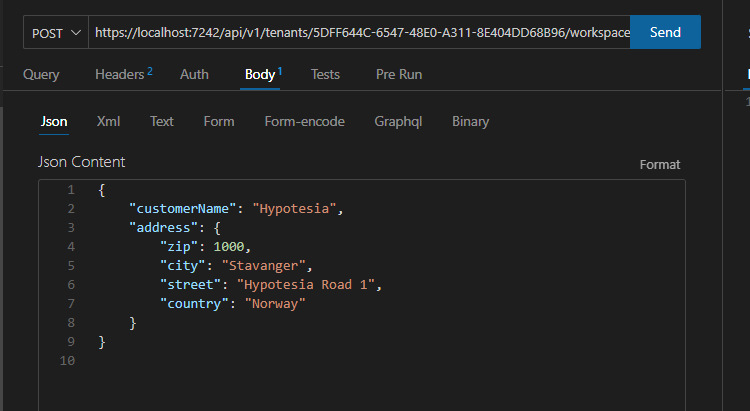Click the Format link

click(x=659, y=164)
